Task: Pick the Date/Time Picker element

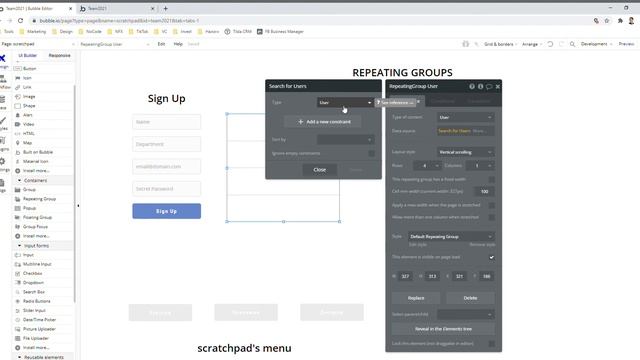Action: coord(39,320)
